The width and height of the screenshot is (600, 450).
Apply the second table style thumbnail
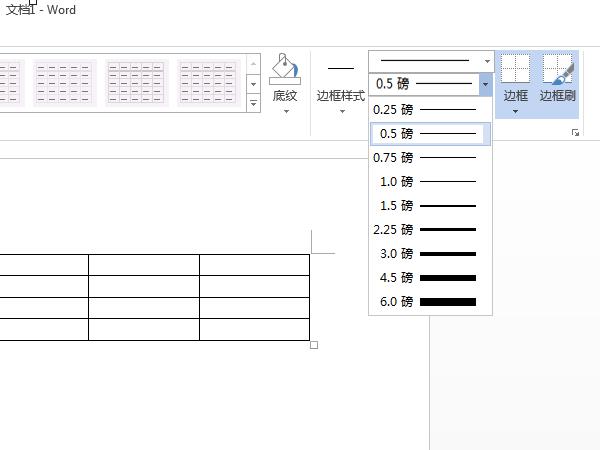64,83
